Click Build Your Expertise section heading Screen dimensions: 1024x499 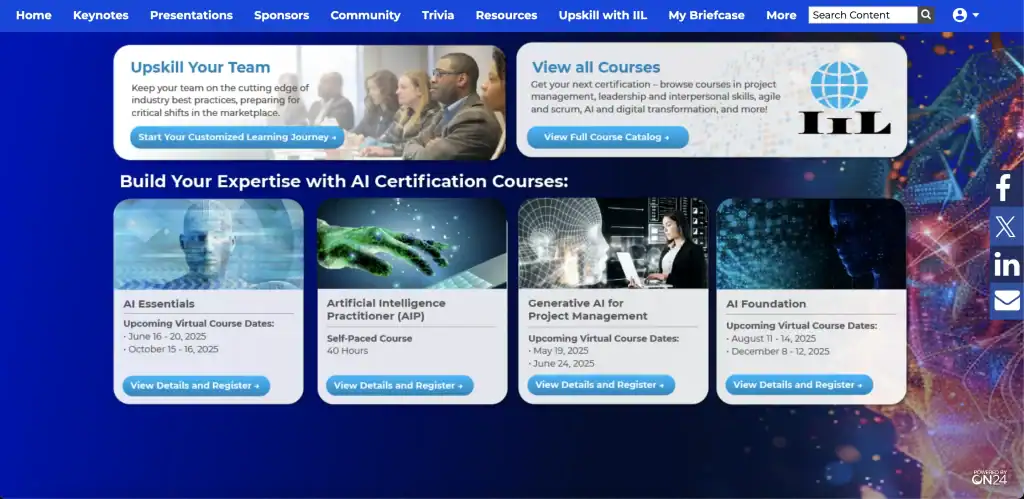pos(344,182)
